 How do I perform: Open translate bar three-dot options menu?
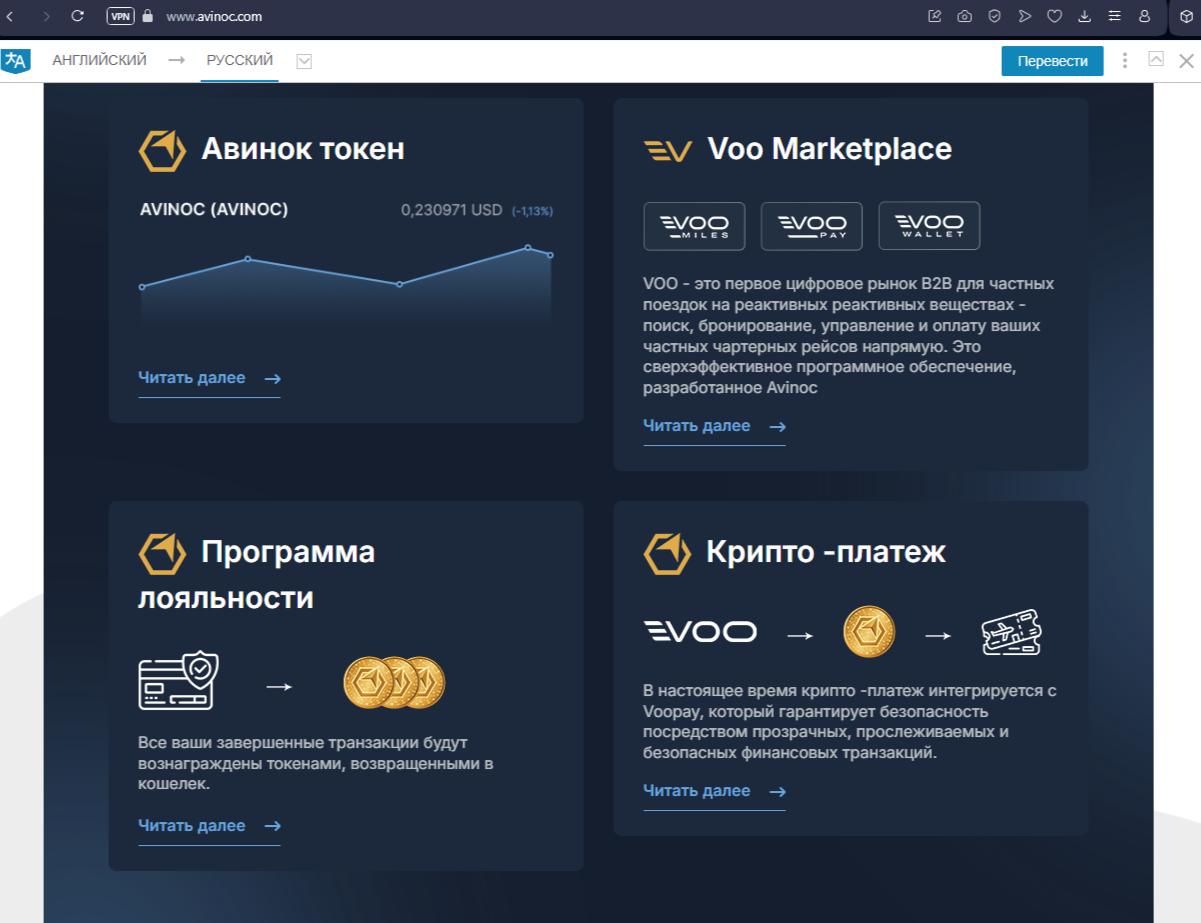pyautogui.click(x=1126, y=61)
